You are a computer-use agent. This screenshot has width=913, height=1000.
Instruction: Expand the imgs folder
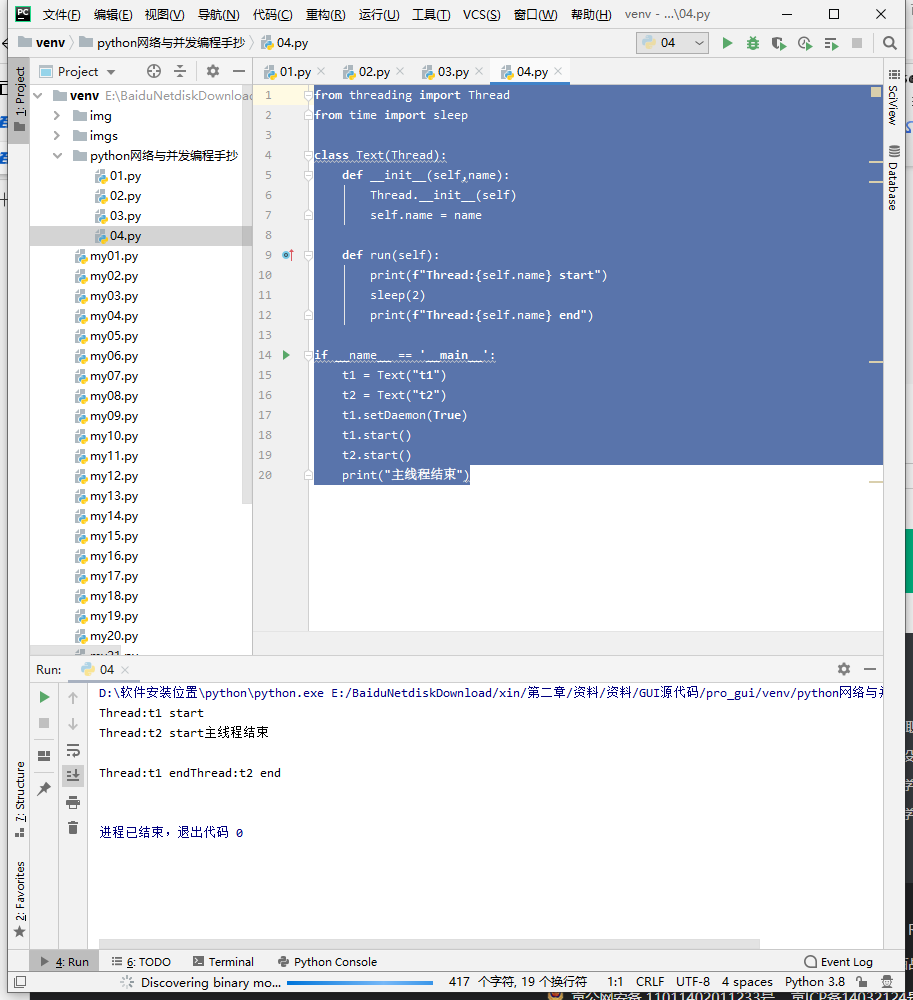coord(57,135)
